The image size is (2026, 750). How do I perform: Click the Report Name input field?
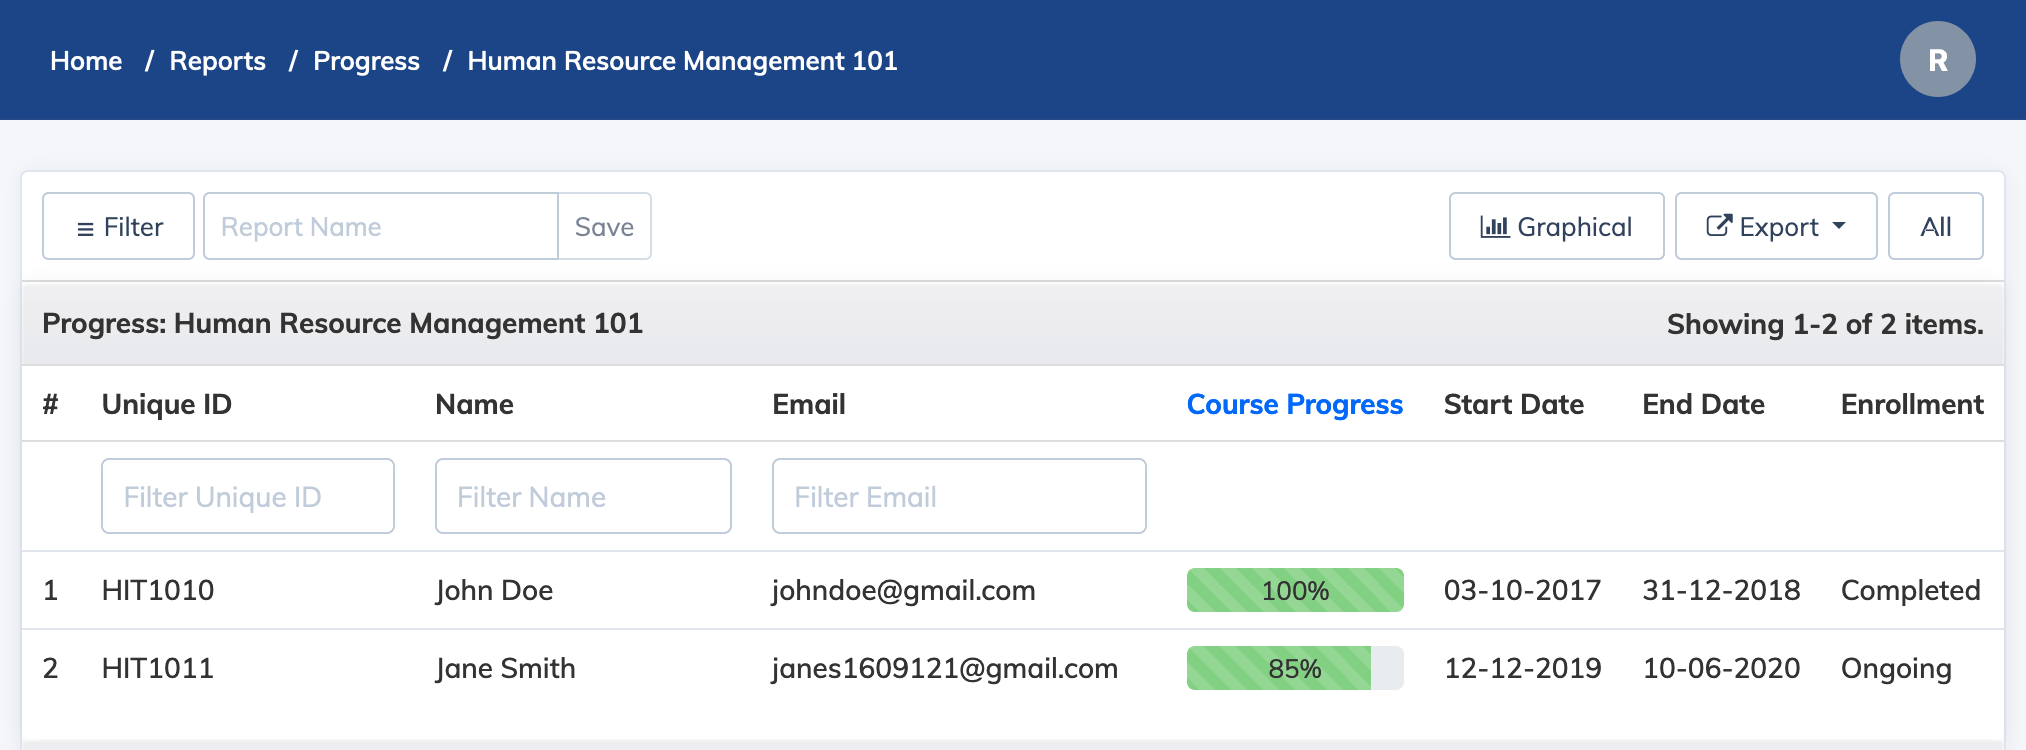point(380,226)
